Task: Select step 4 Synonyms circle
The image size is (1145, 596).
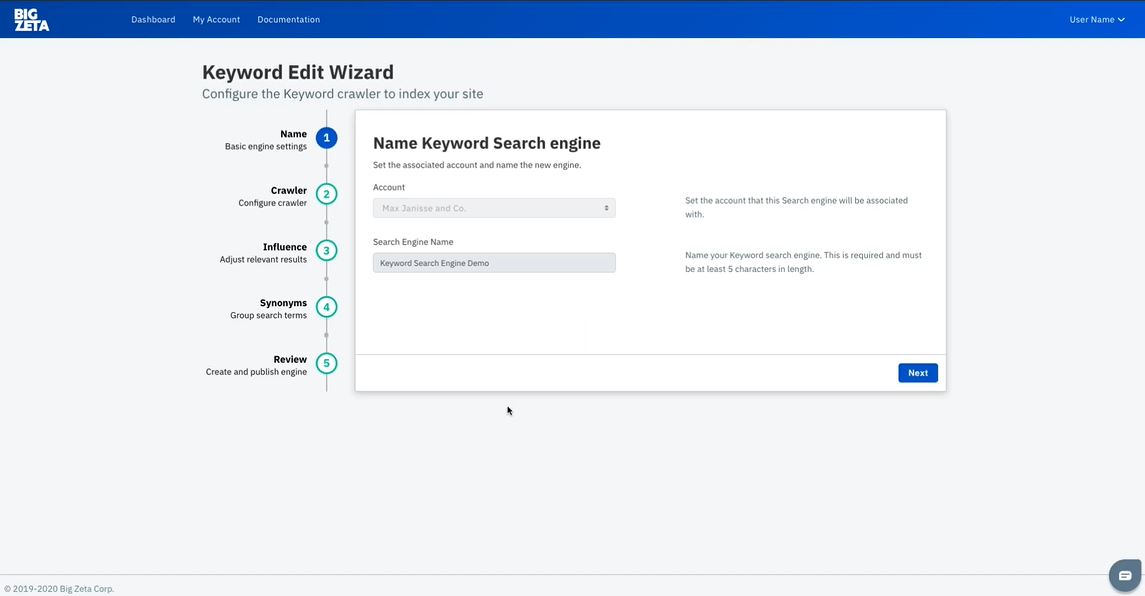Action: pos(326,307)
